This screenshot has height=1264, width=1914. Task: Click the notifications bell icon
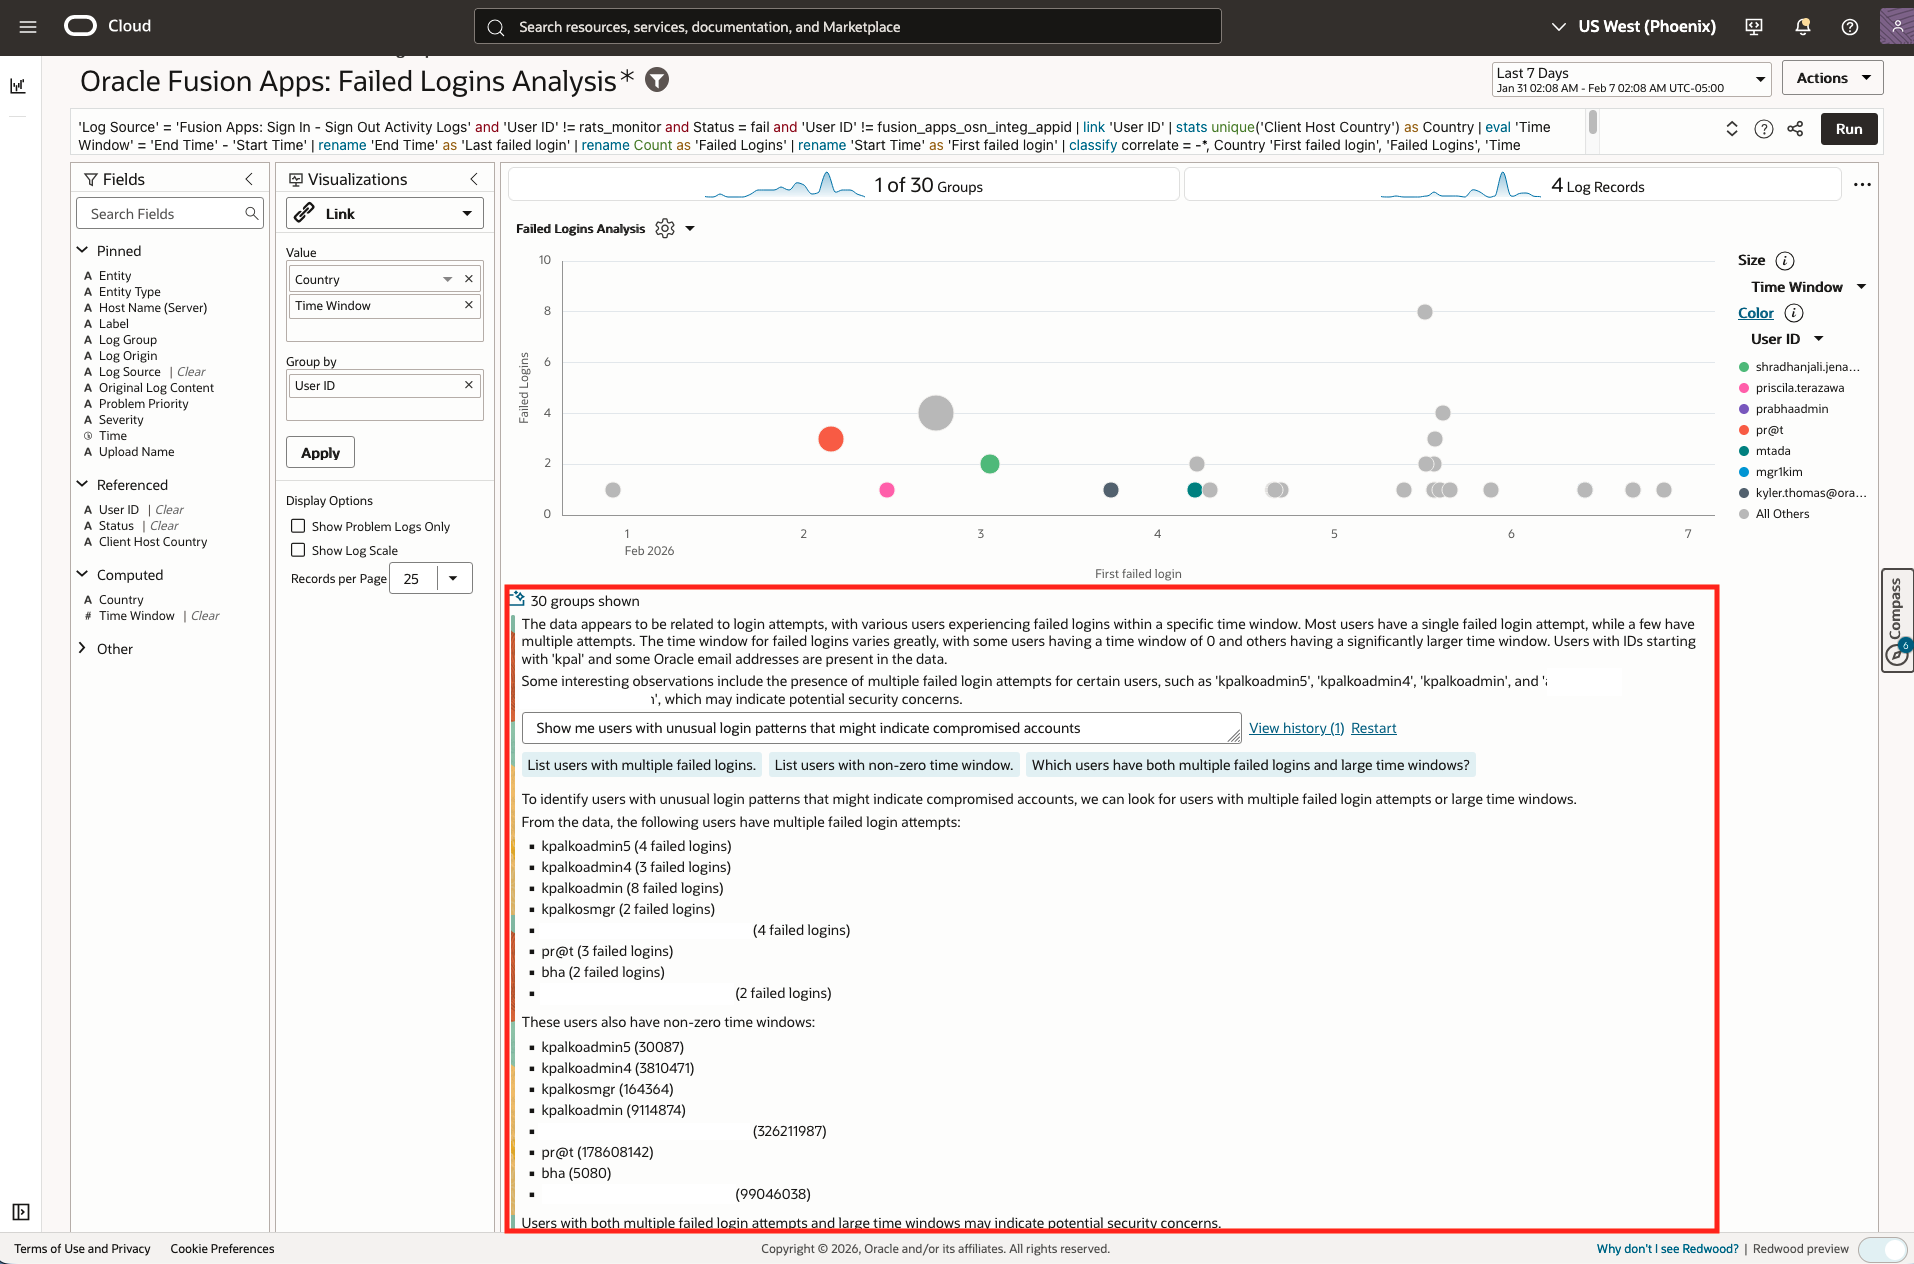[1802, 27]
